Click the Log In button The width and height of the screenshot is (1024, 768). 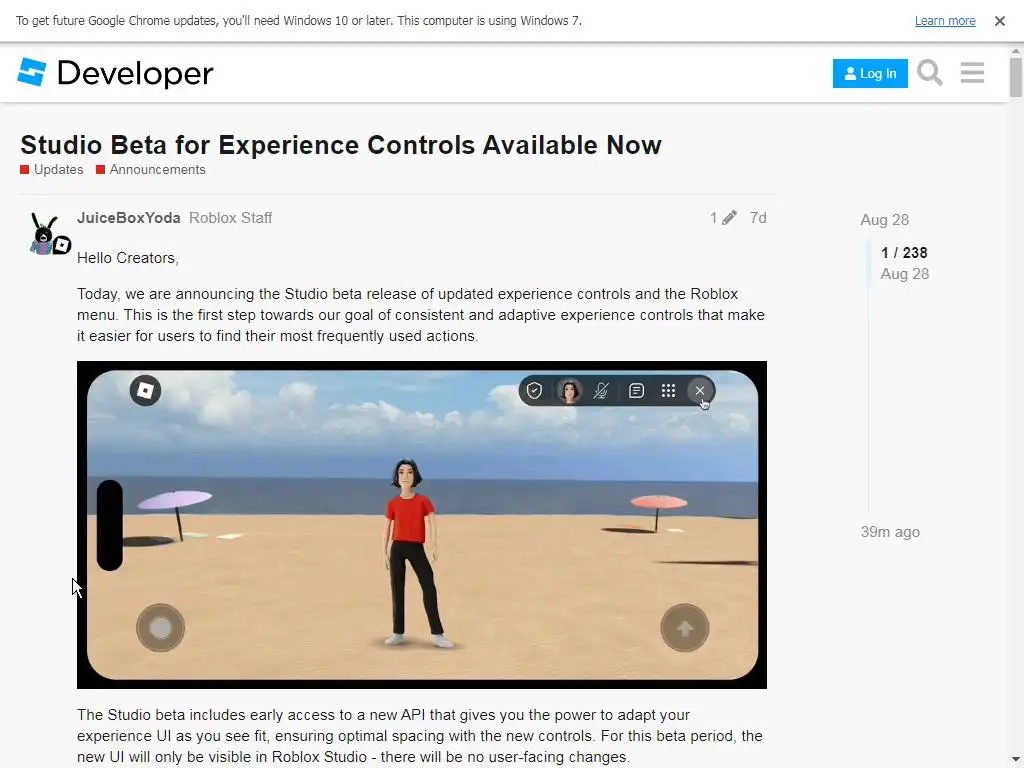(x=870, y=73)
